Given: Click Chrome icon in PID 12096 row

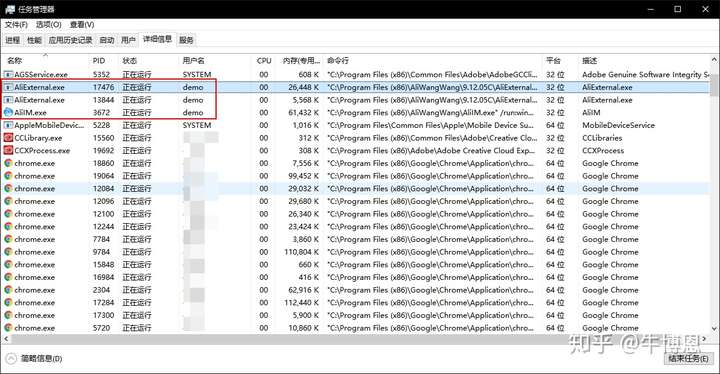Looking at the screenshot, I should pyautogui.click(x=8, y=201).
